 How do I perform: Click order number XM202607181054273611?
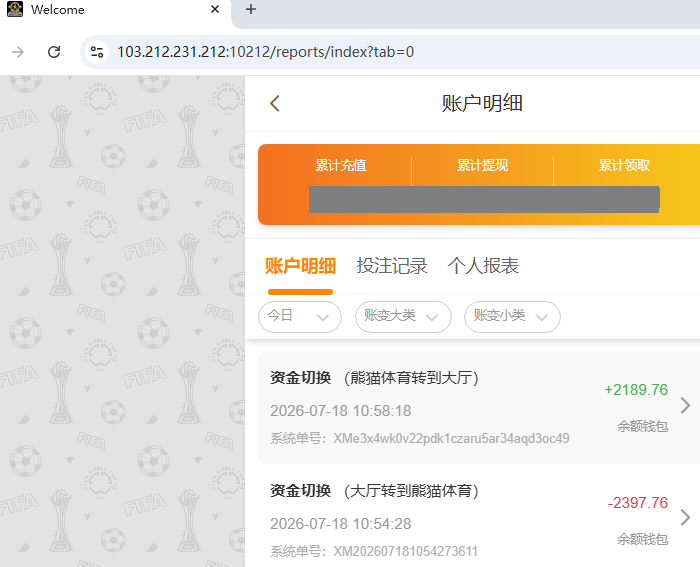coord(405,551)
